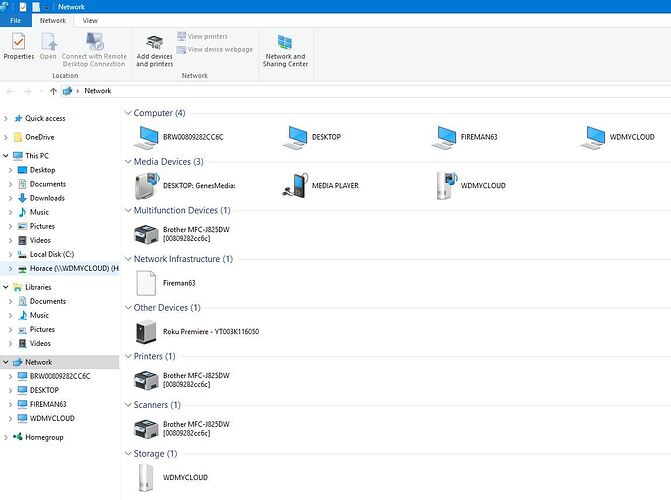Select DESKTOP: GenesMedia media device

tap(185, 186)
